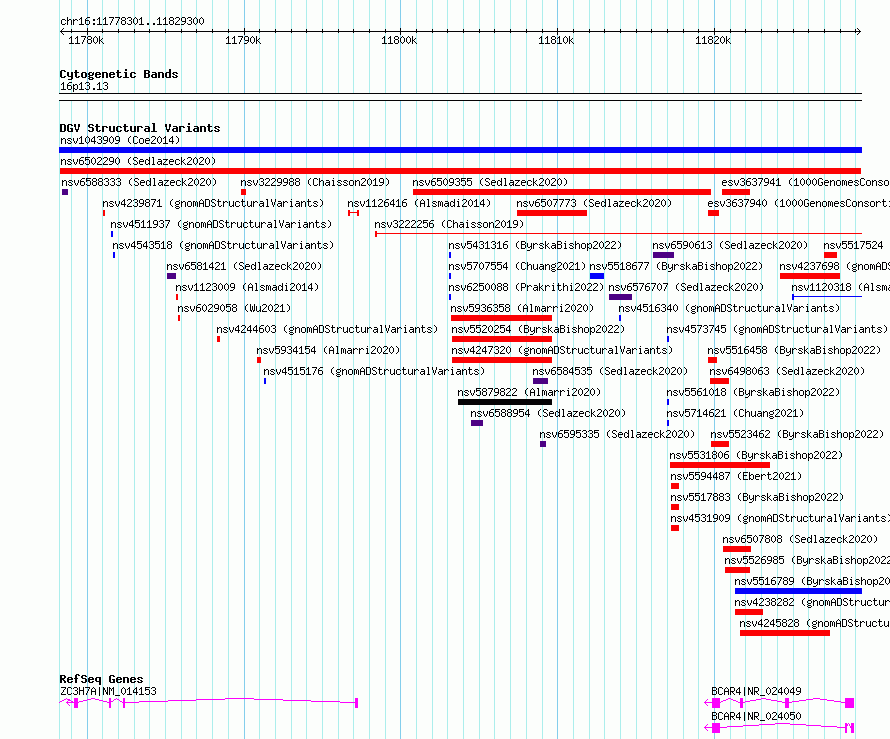Open variant label nsv6588333 (Sedlazeck2020)
This screenshot has height=739, width=890.
coord(138,182)
